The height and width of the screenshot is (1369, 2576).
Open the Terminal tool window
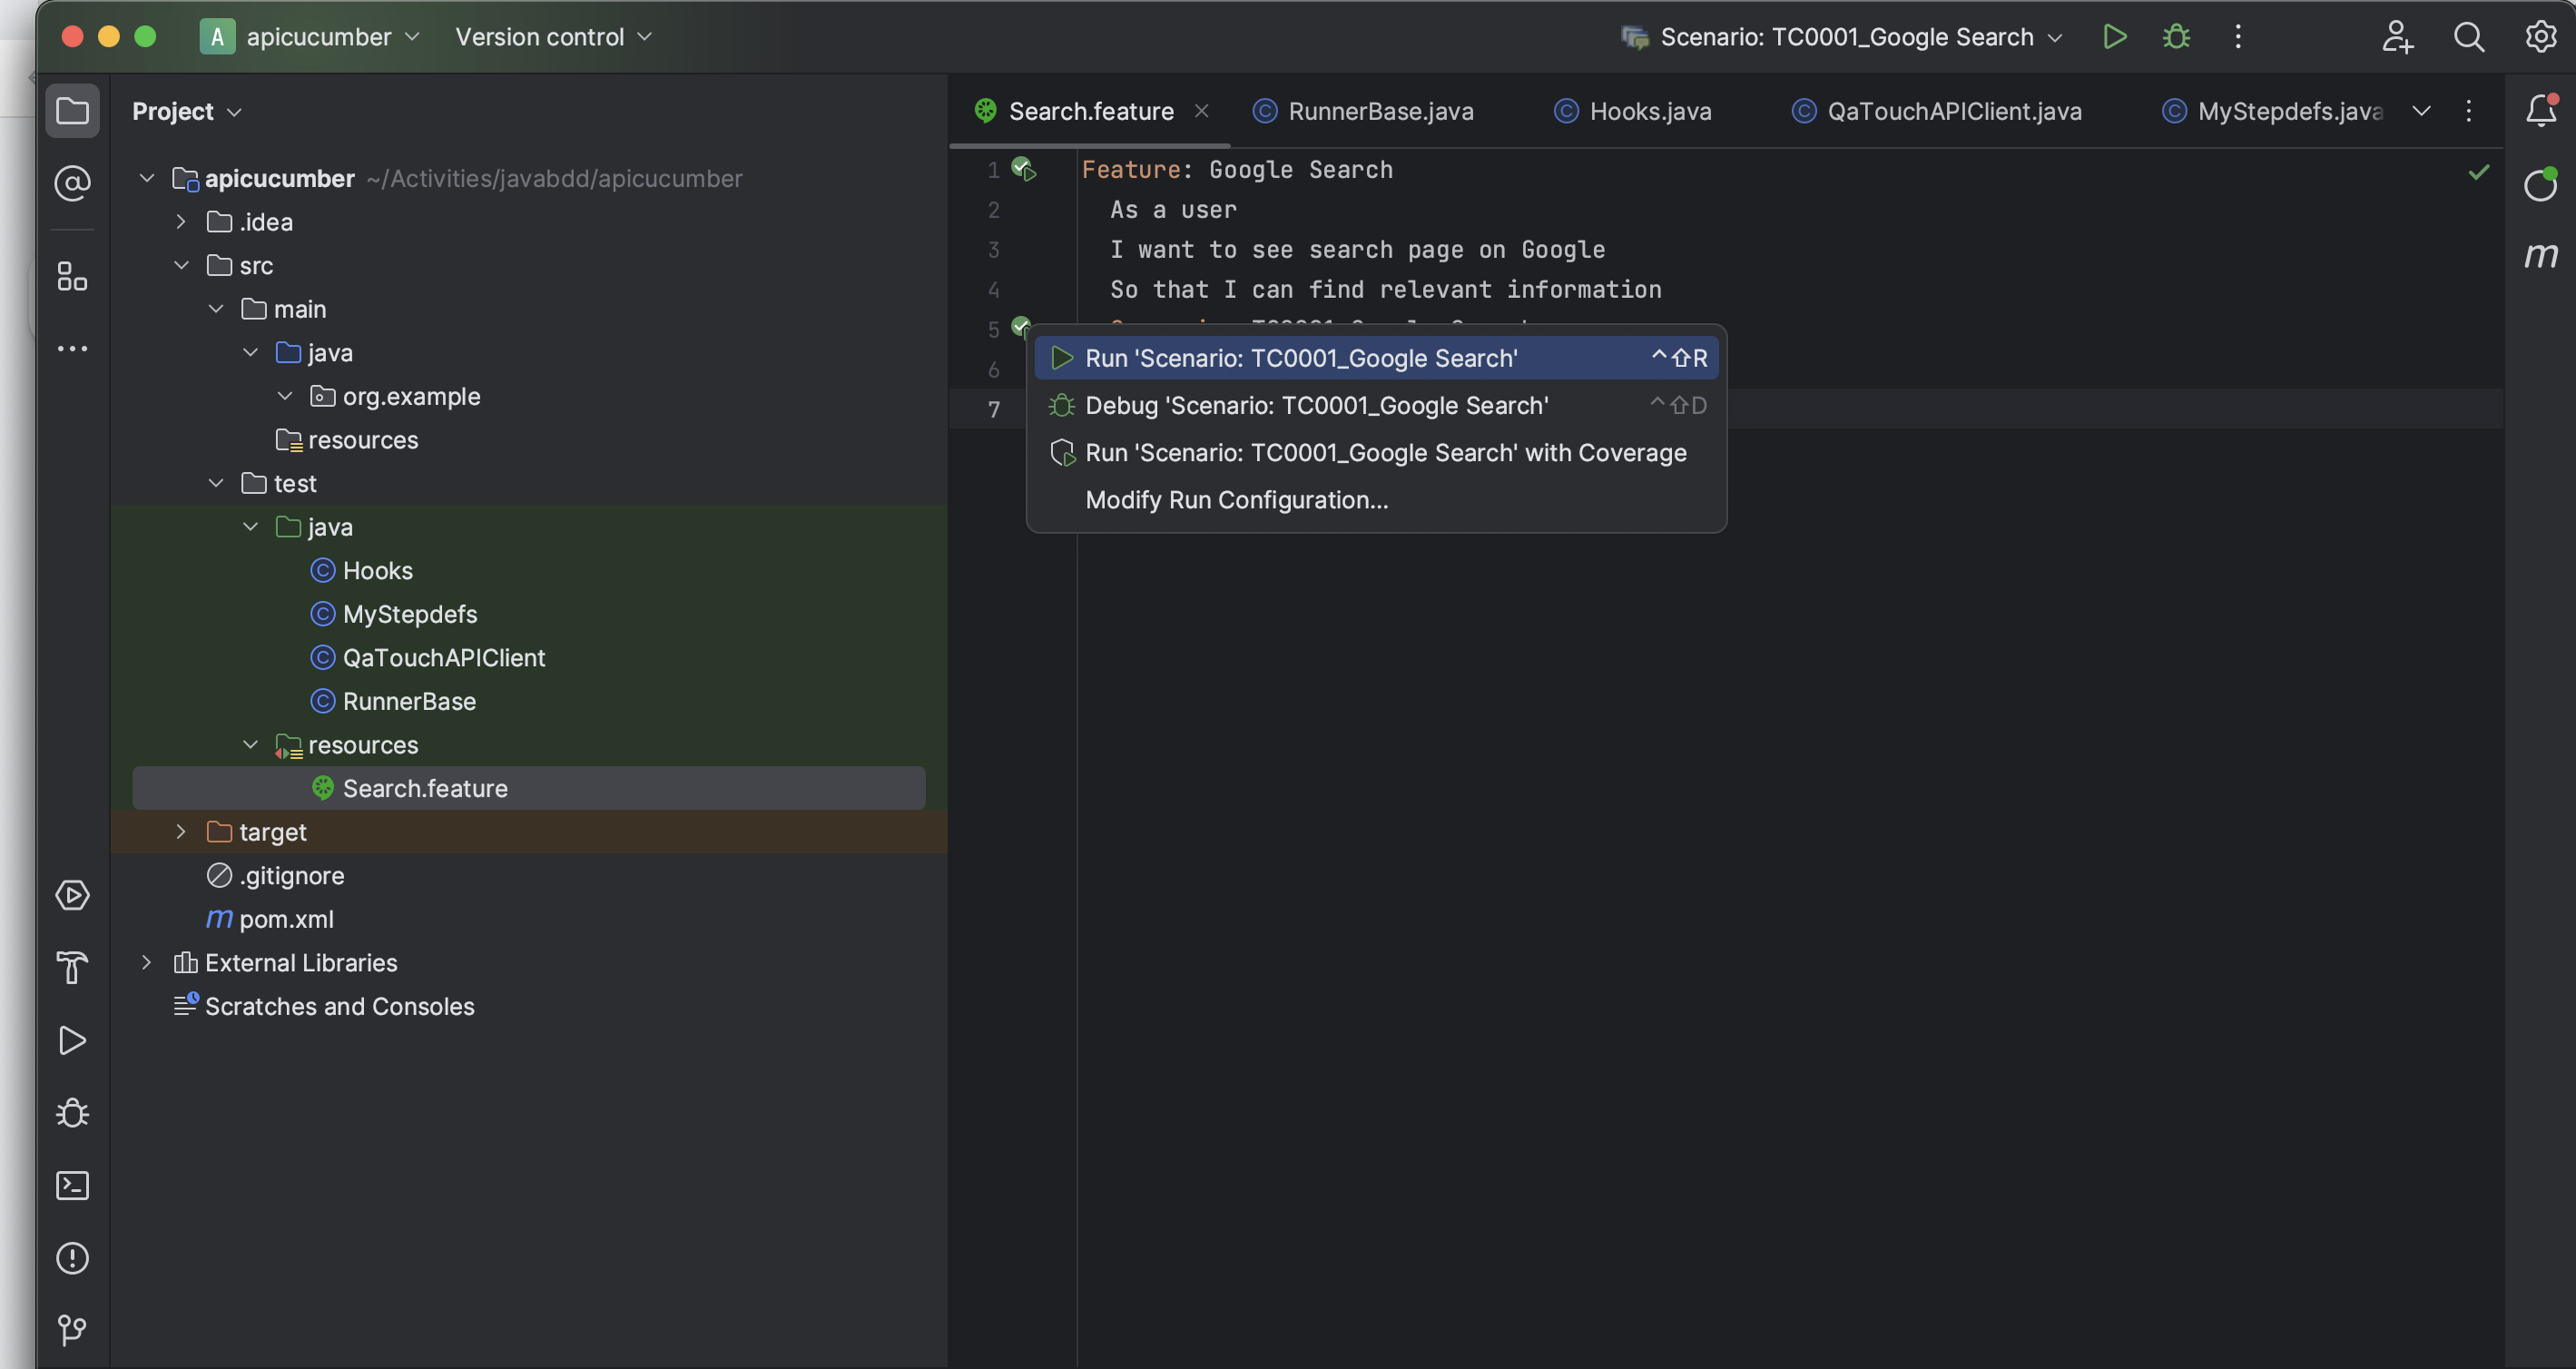point(72,1186)
